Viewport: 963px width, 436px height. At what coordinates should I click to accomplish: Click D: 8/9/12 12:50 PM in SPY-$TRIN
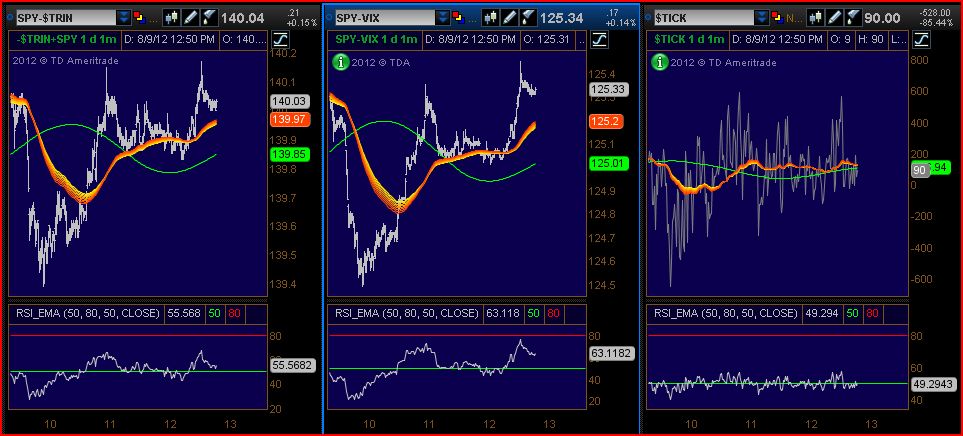click(169, 40)
